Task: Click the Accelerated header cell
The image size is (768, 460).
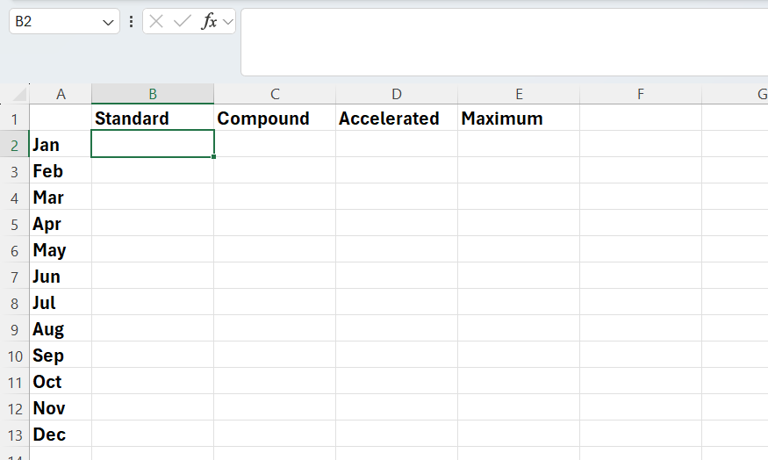Action: pos(397,118)
